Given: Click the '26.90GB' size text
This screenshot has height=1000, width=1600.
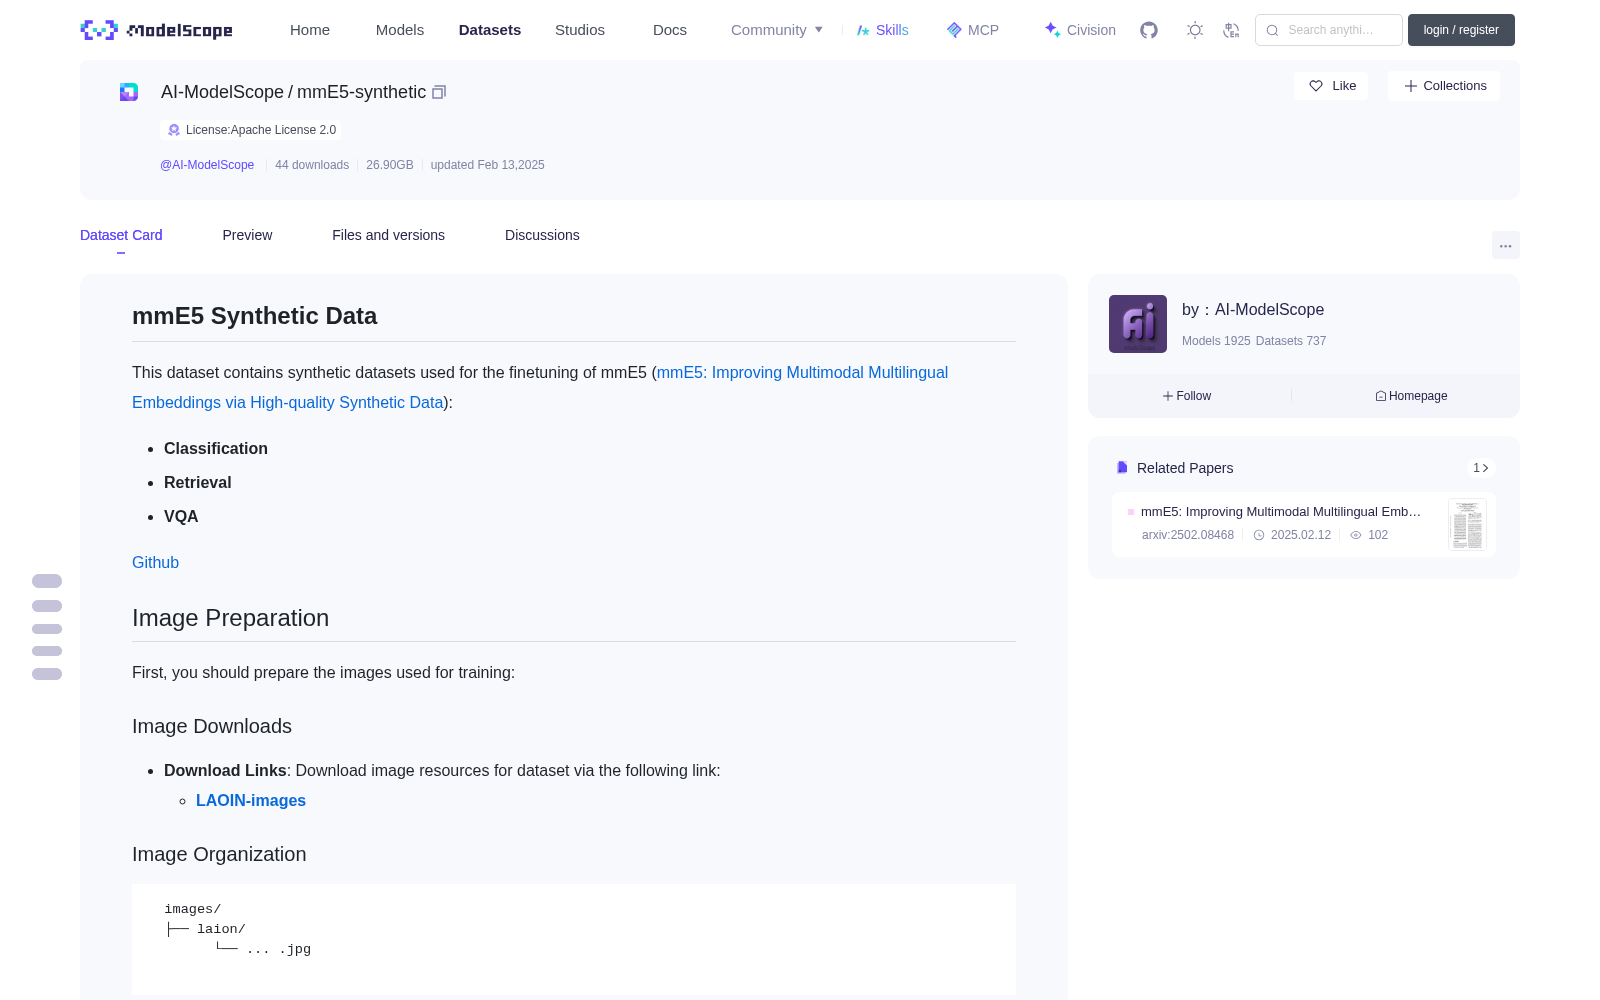Looking at the screenshot, I should [390, 165].
